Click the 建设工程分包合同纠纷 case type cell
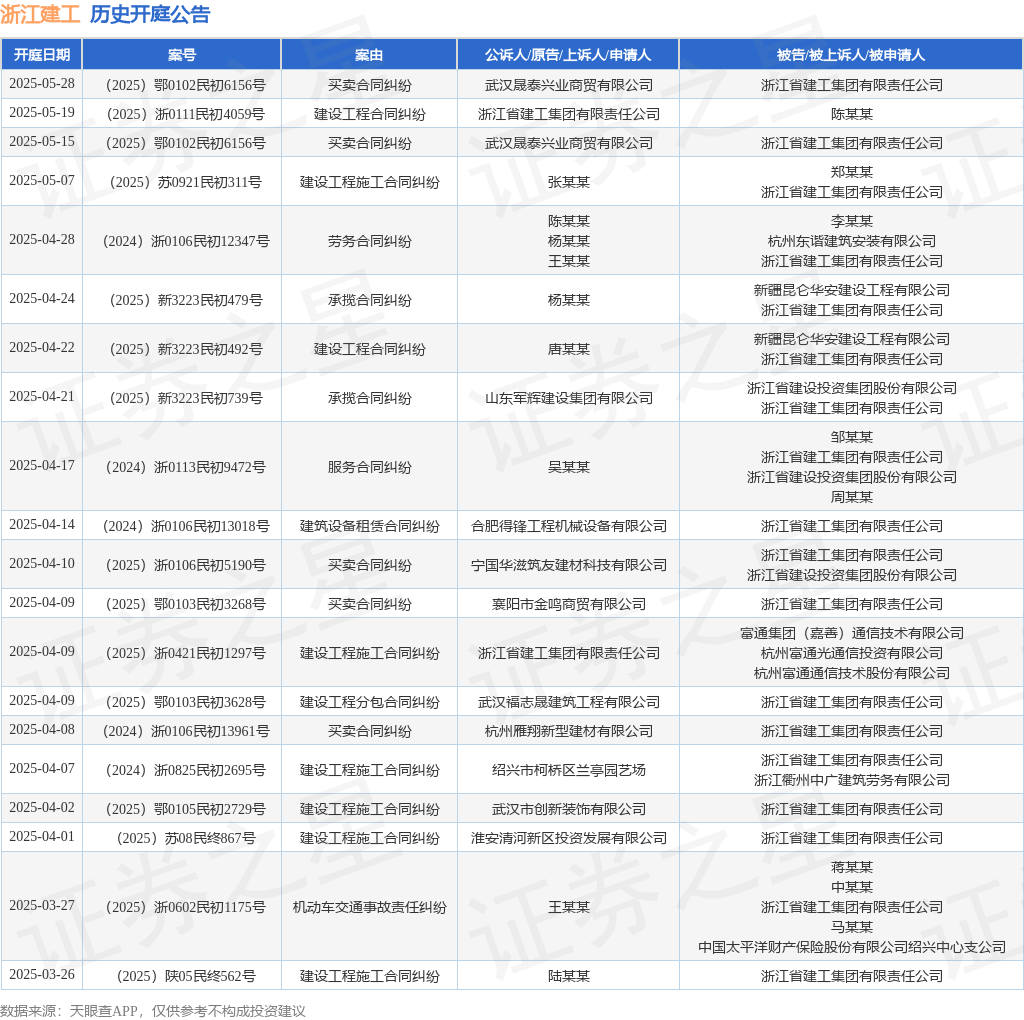 click(370, 703)
